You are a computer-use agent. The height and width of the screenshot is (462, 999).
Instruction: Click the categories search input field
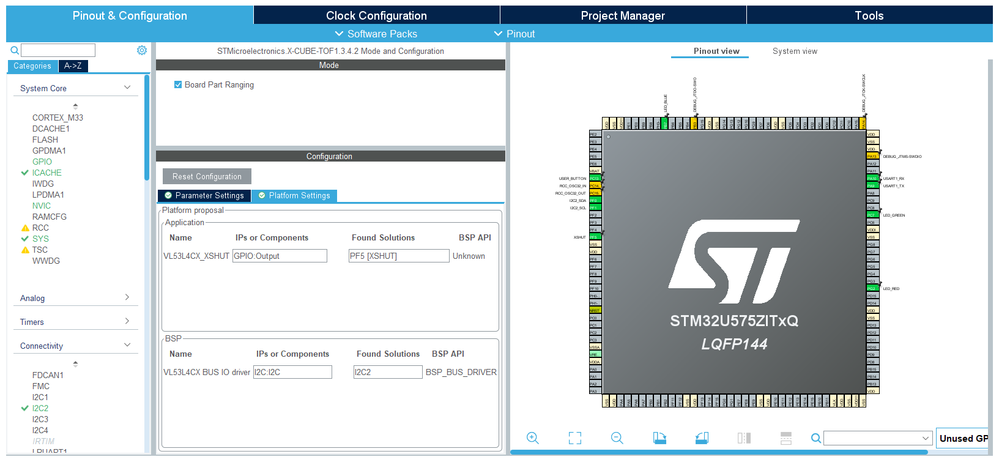click(58, 50)
